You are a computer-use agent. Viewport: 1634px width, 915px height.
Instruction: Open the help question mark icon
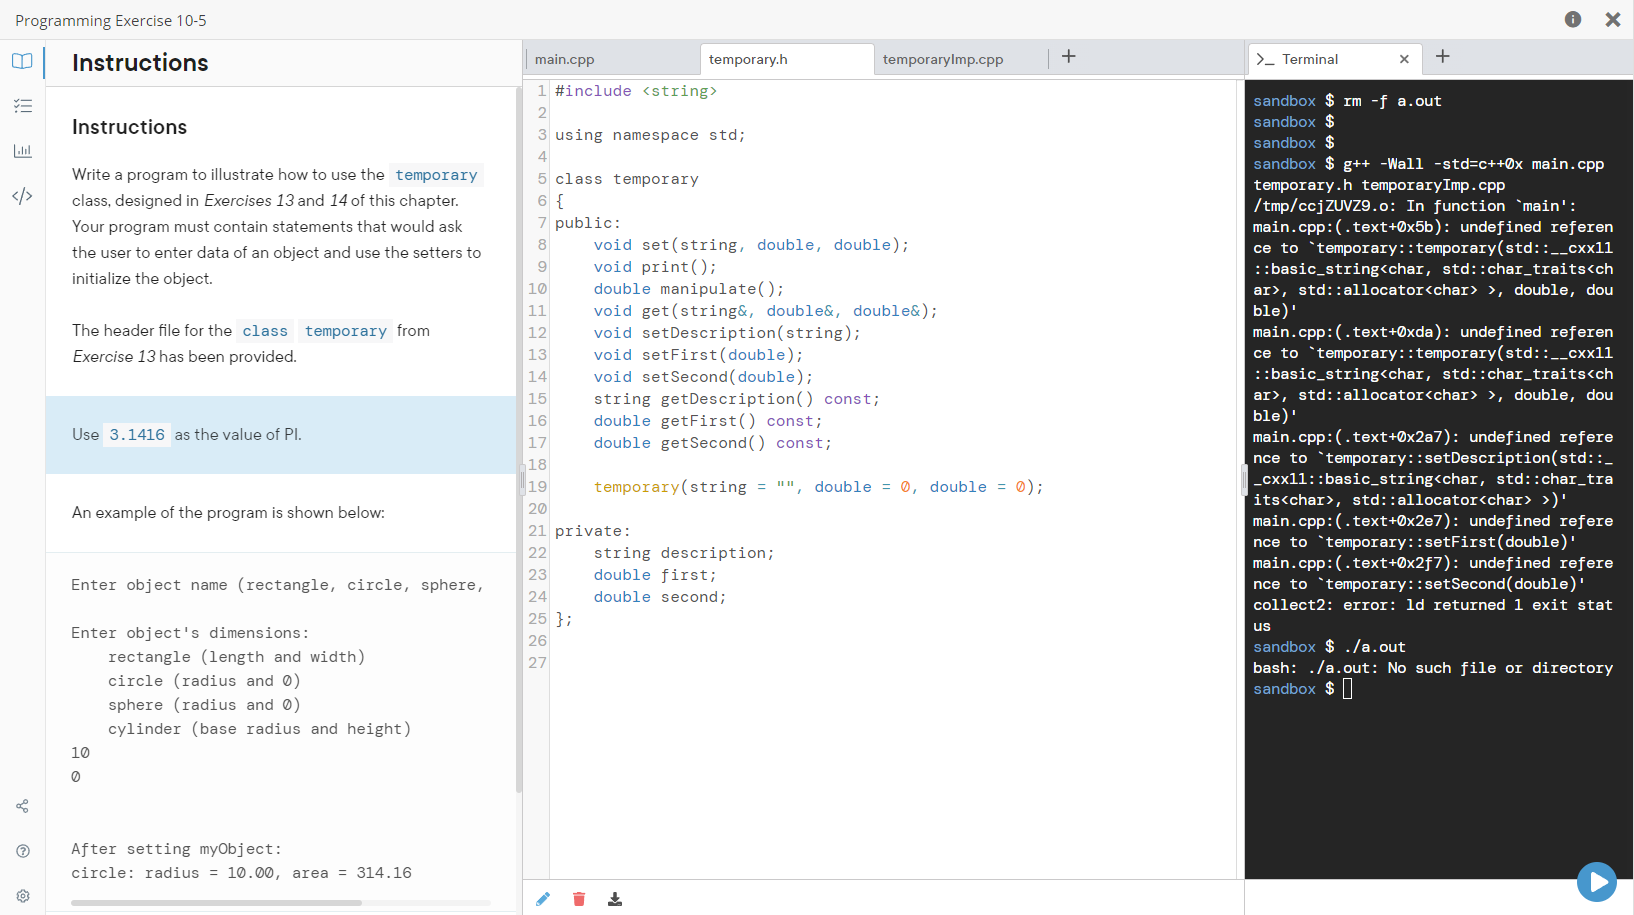[22, 851]
